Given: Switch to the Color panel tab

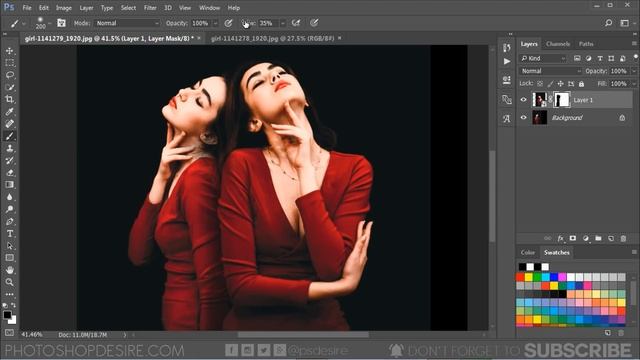Looking at the screenshot, I should tap(528, 253).
